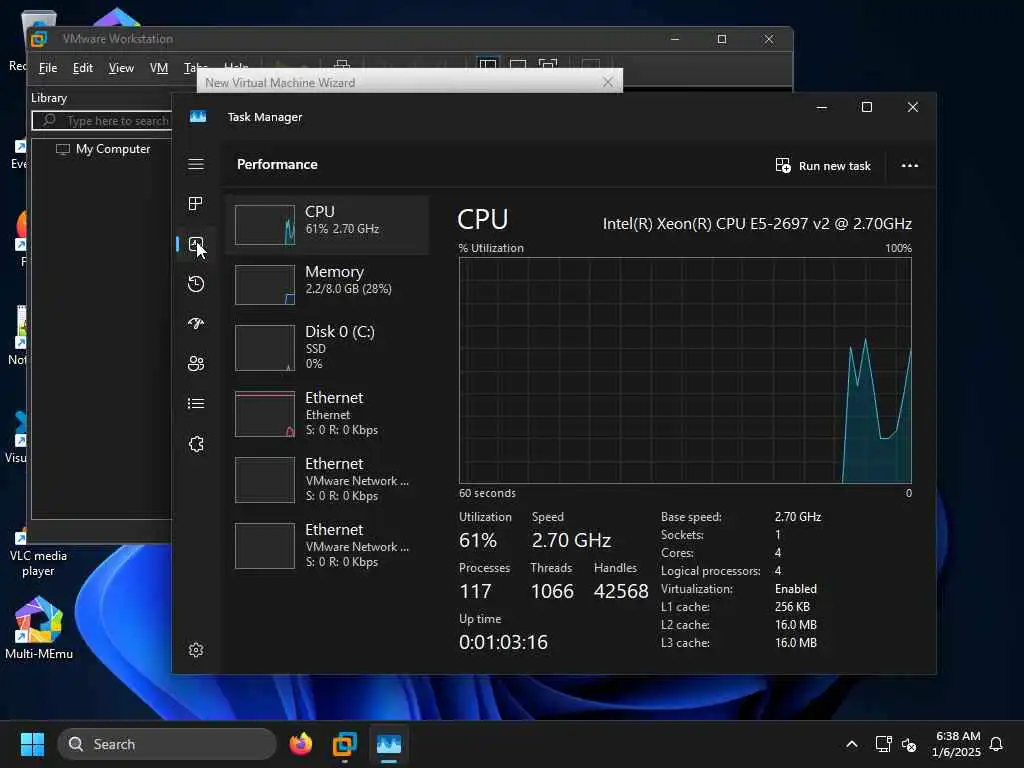Open Users page in Task Manager sidebar
The height and width of the screenshot is (768, 1024).
pos(196,364)
